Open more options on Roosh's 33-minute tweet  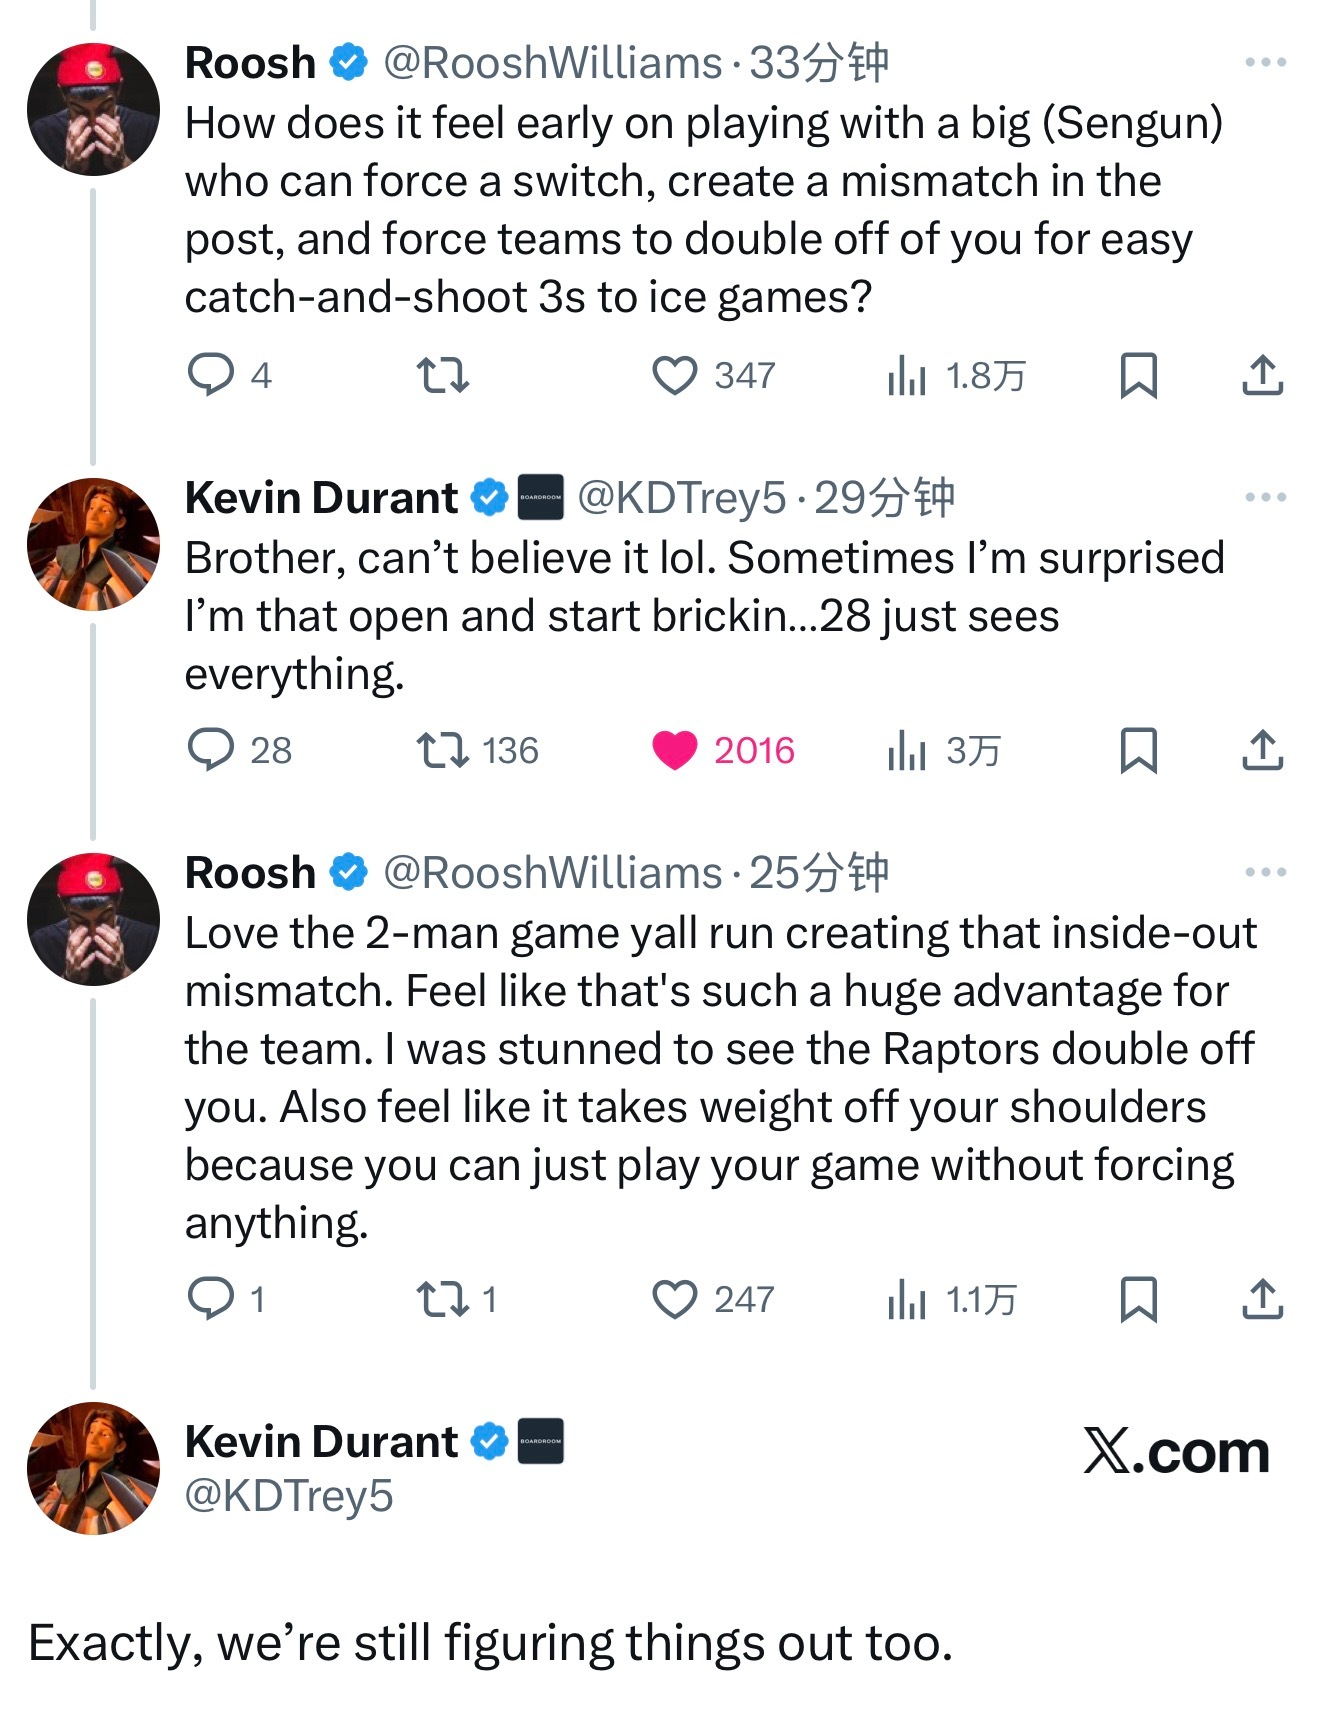click(x=1265, y=63)
